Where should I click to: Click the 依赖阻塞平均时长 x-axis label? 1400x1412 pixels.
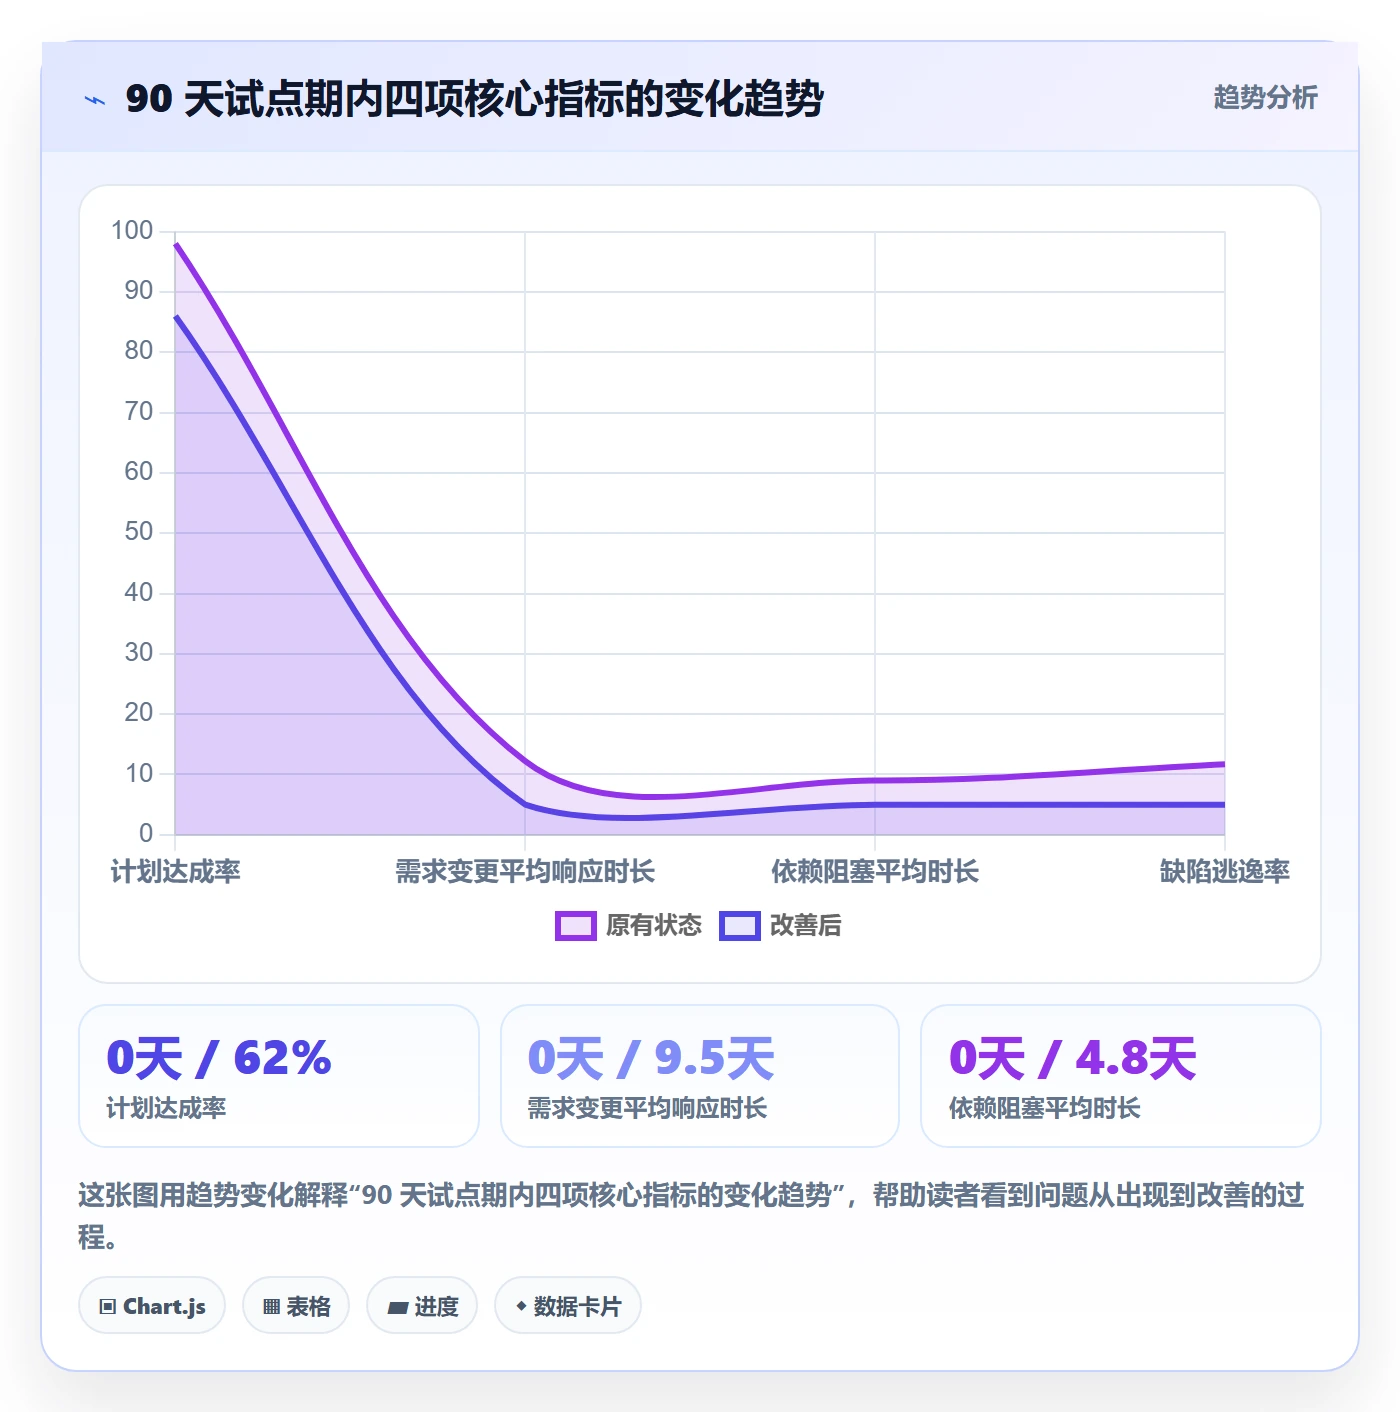tap(875, 872)
